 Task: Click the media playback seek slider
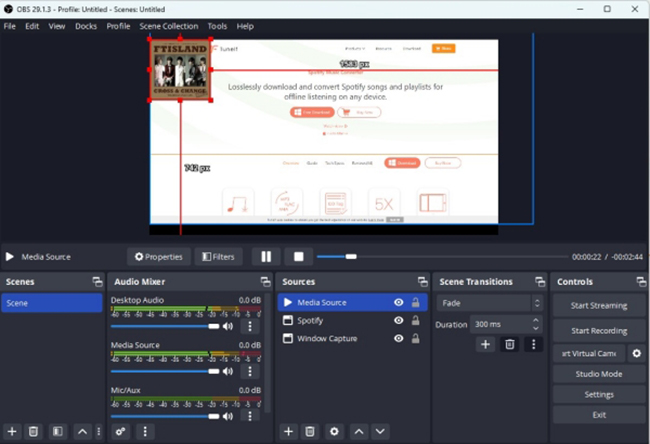click(x=442, y=257)
